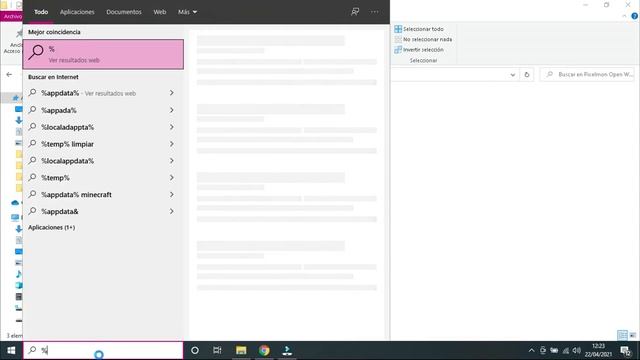Open File Explorer from the taskbar
The height and width of the screenshot is (360, 640).
pyautogui.click(x=241, y=350)
